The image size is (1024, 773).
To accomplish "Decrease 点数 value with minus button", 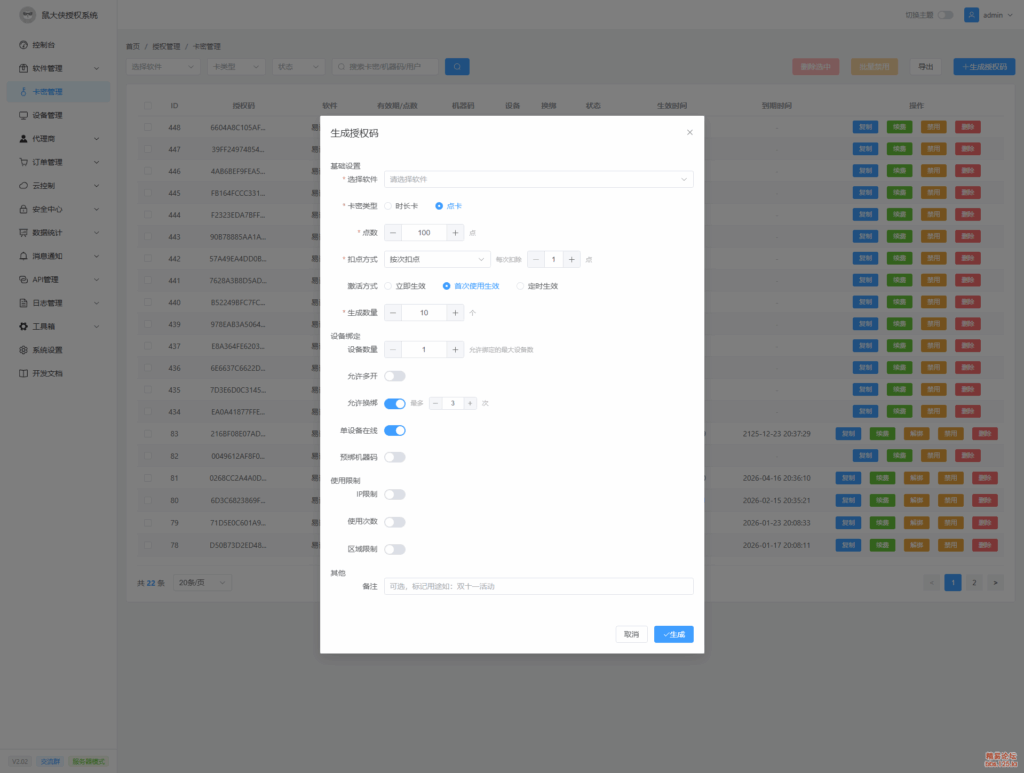I will point(393,232).
